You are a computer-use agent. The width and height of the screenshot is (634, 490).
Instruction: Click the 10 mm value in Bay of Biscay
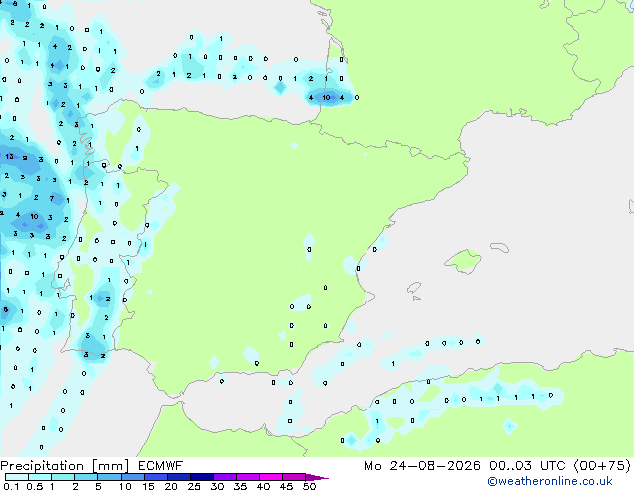click(326, 97)
